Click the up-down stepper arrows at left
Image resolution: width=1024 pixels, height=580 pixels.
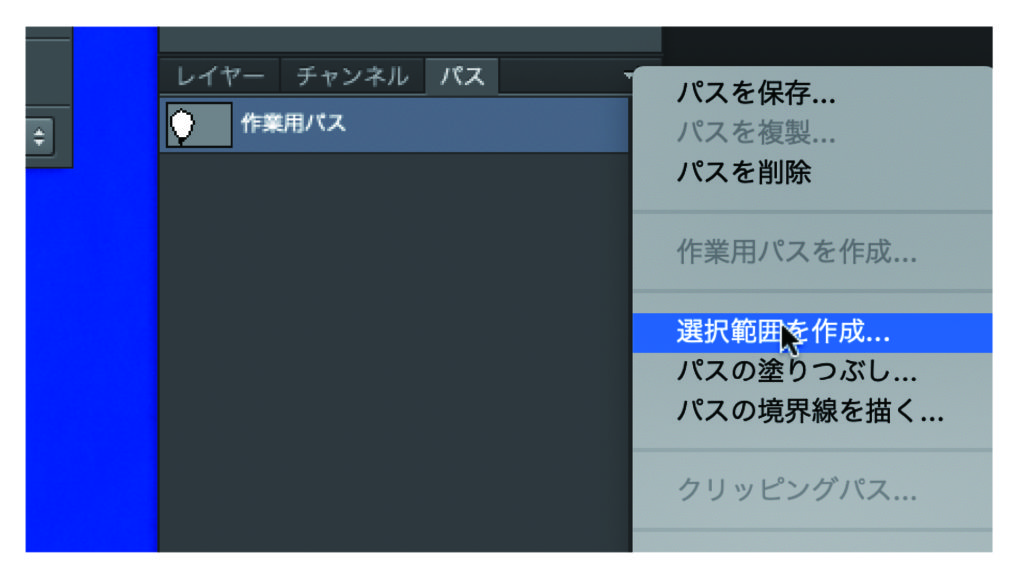[x=39, y=137]
